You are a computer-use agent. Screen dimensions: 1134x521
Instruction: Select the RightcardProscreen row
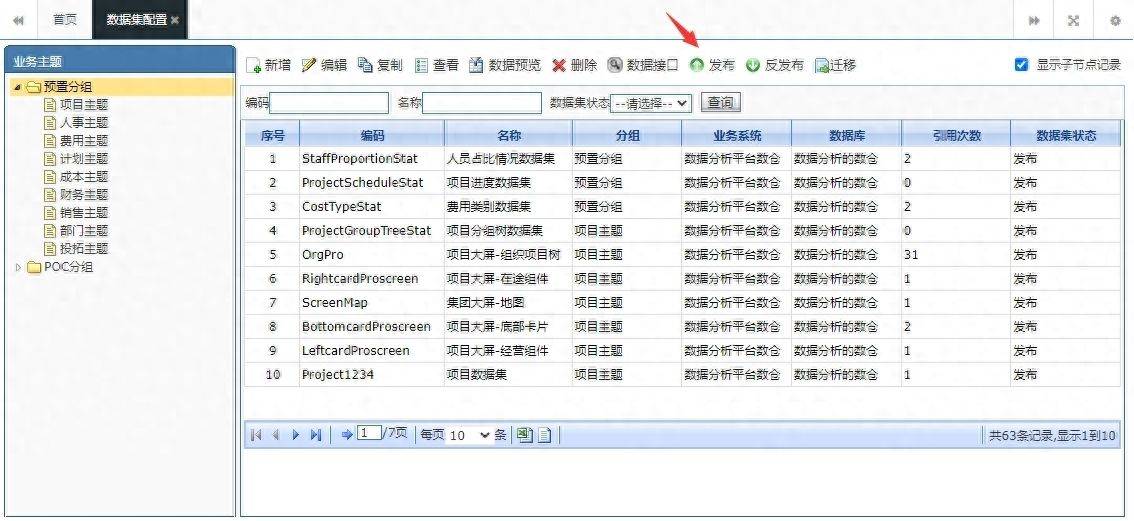[x=683, y=279]
